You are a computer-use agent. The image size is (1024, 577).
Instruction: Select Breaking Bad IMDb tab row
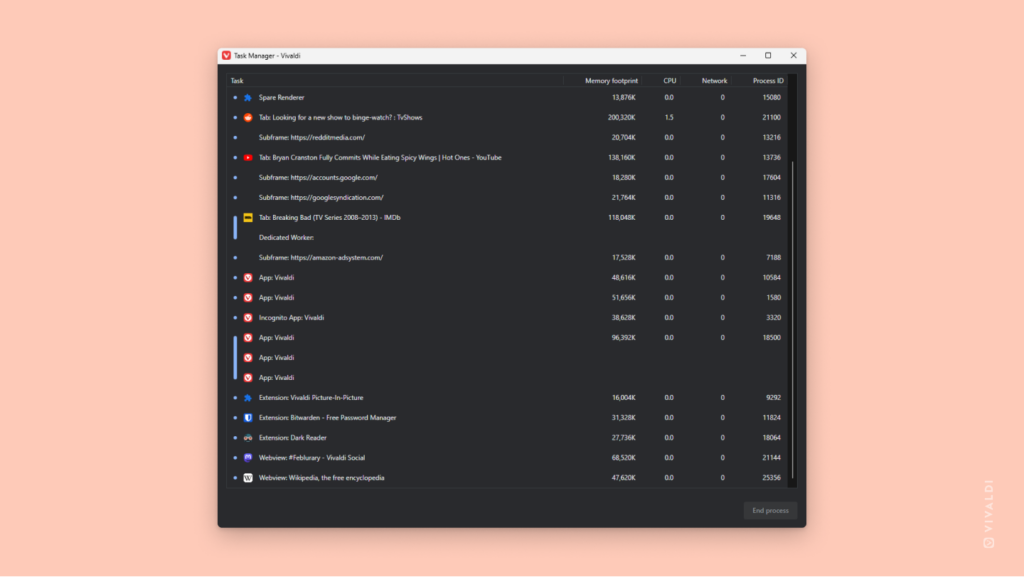pyautogui.click(x=507, y=217)
